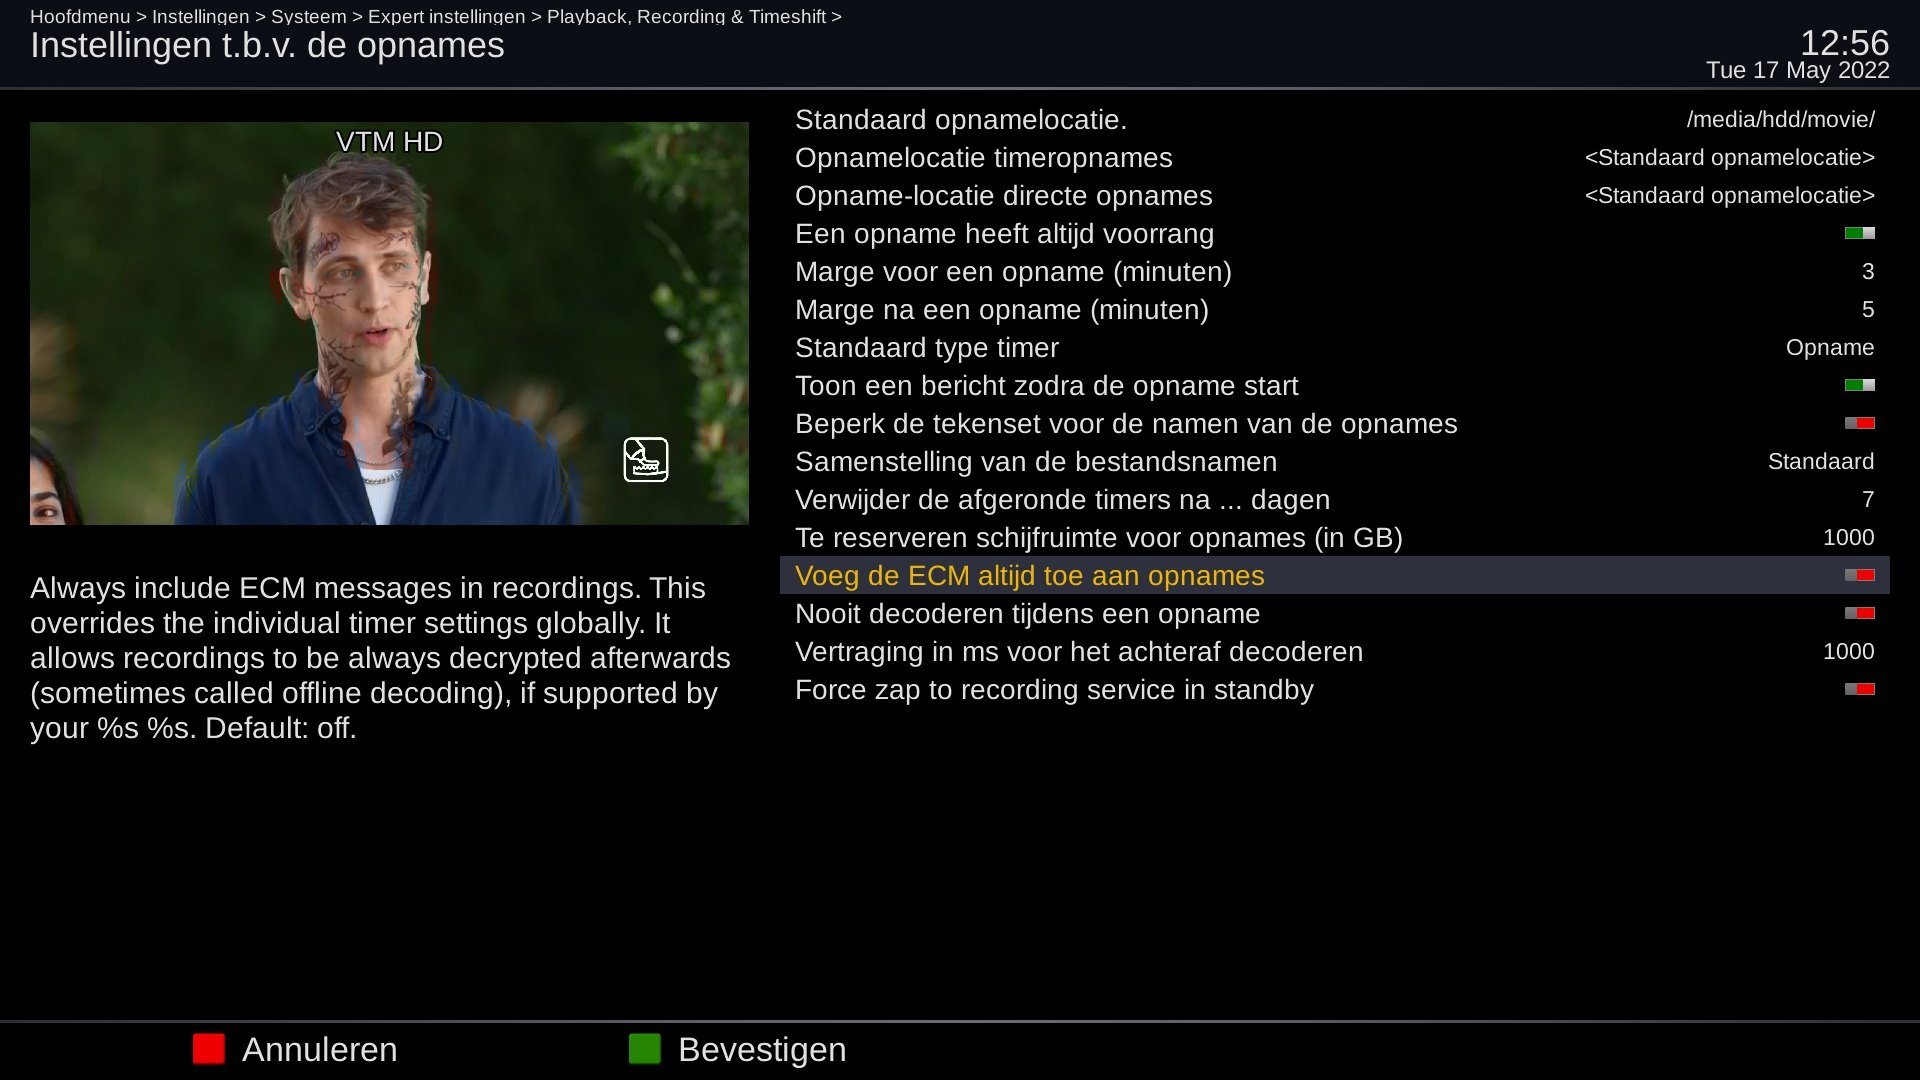The image size is (1920, 1080).
Task: Click the red Annuleren color button
Action: 208,1049
